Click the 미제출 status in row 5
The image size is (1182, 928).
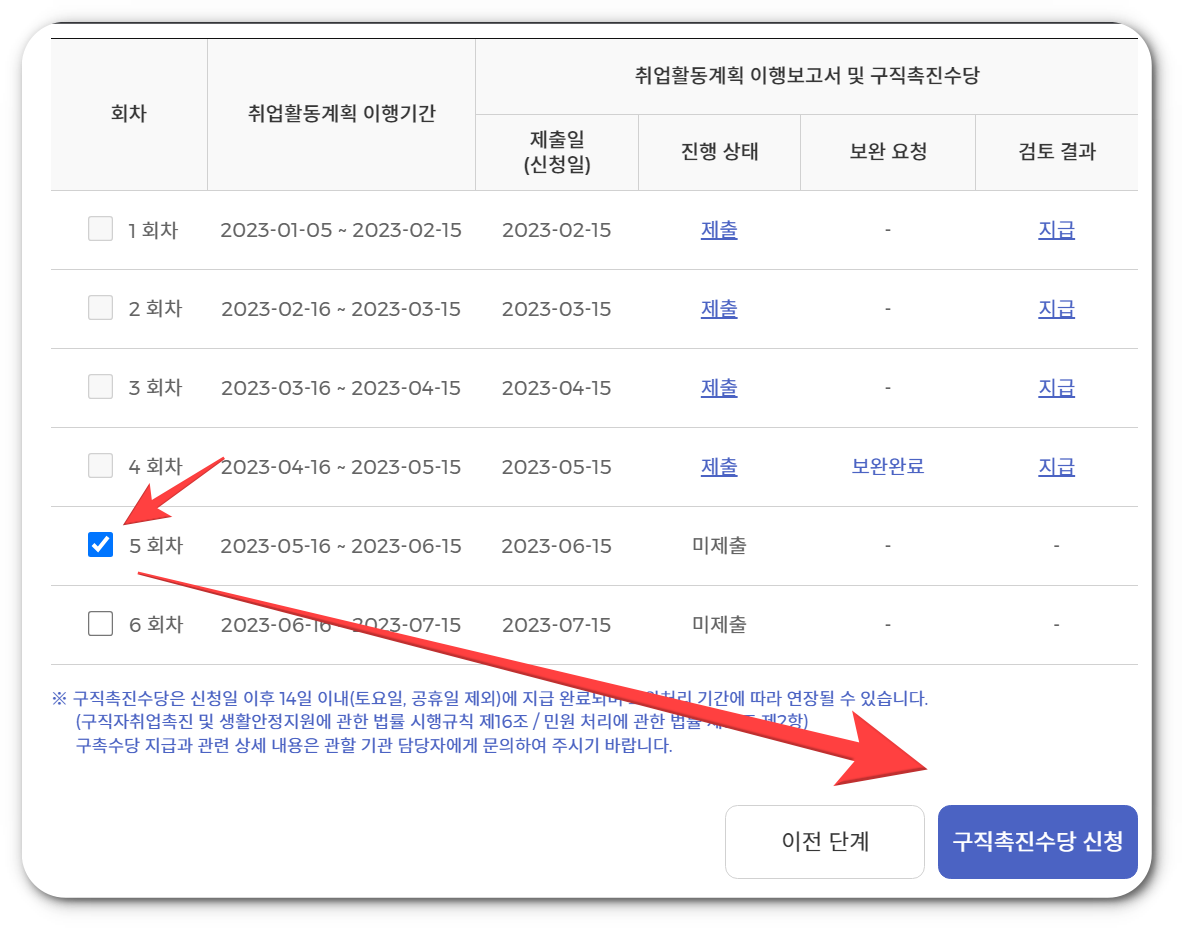pyautogui.click(x=719, y=545)
